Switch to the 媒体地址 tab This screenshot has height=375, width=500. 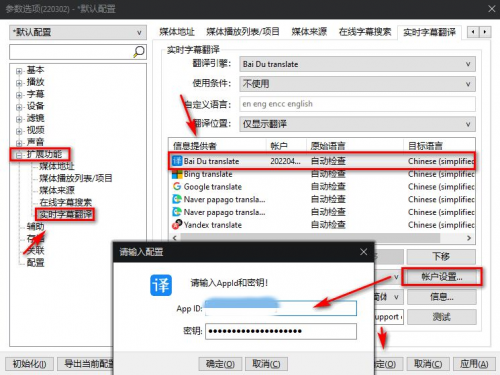pos(177,32)
